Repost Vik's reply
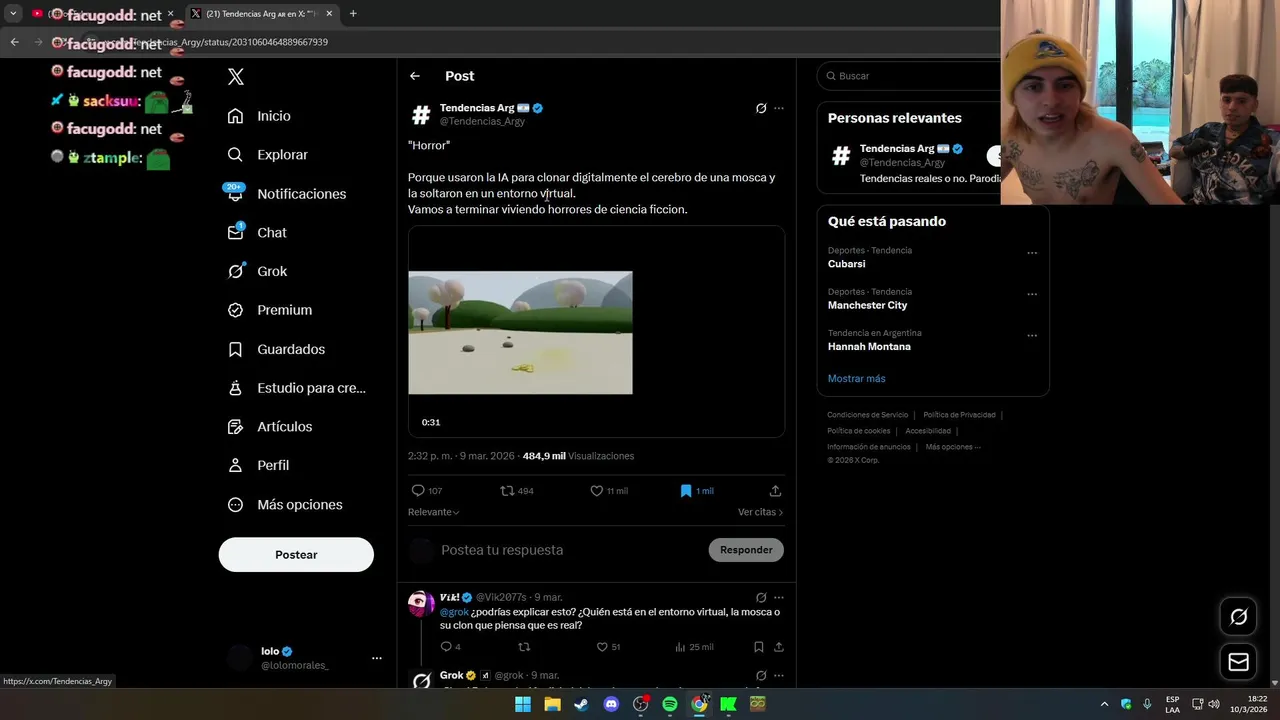This screenshot has height=720, width=1280. click(x=523, y=647)
